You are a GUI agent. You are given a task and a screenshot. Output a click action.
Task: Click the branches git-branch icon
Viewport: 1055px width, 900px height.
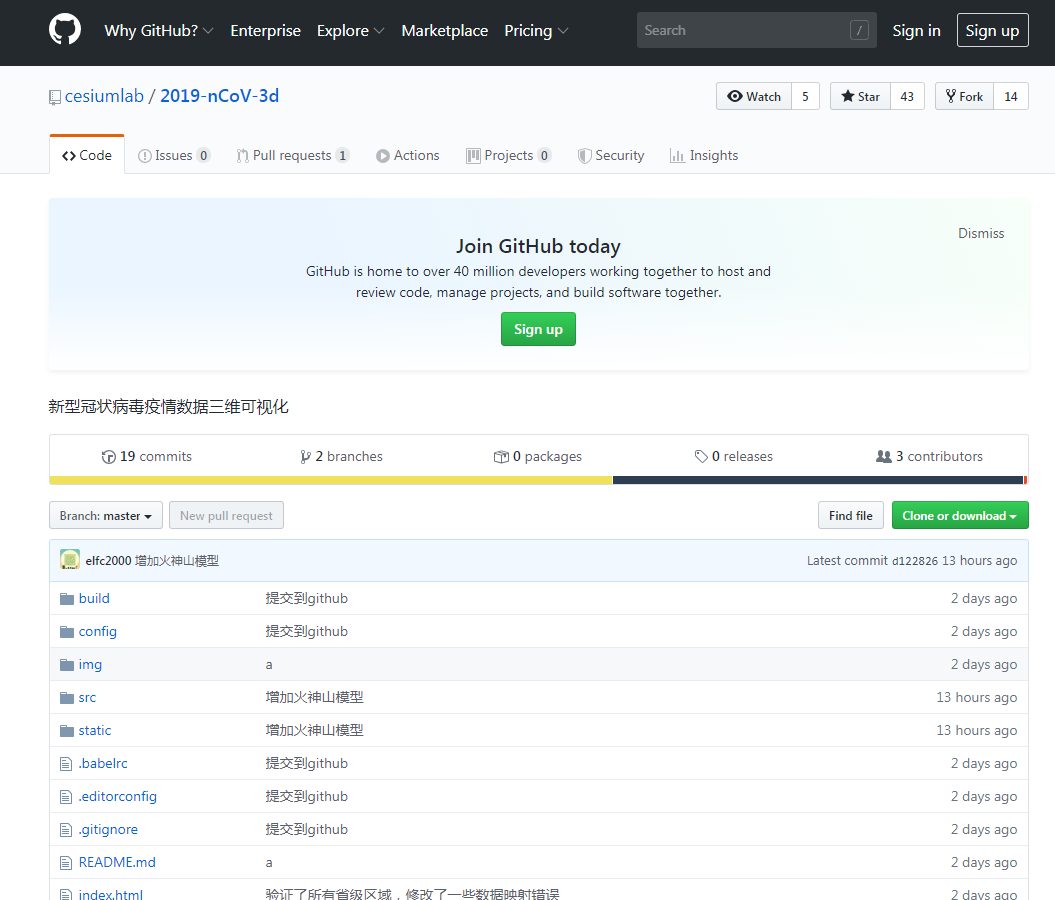pyautogui.click(x=305, y=457)
